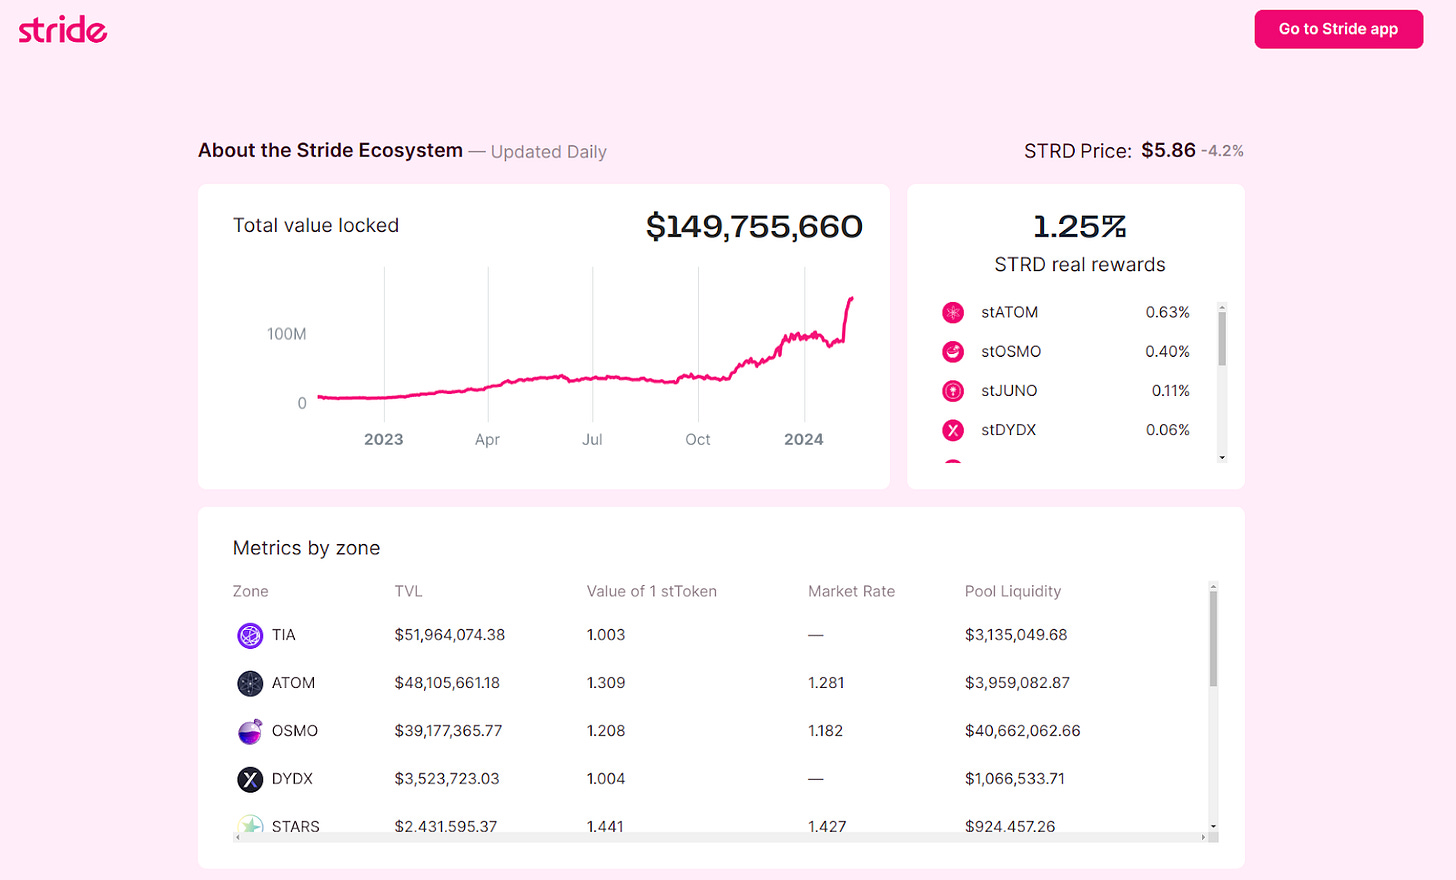Viewport: 1456px width, 880px height.
Task: Click the Updated Daily text
Action: point(549,152)
